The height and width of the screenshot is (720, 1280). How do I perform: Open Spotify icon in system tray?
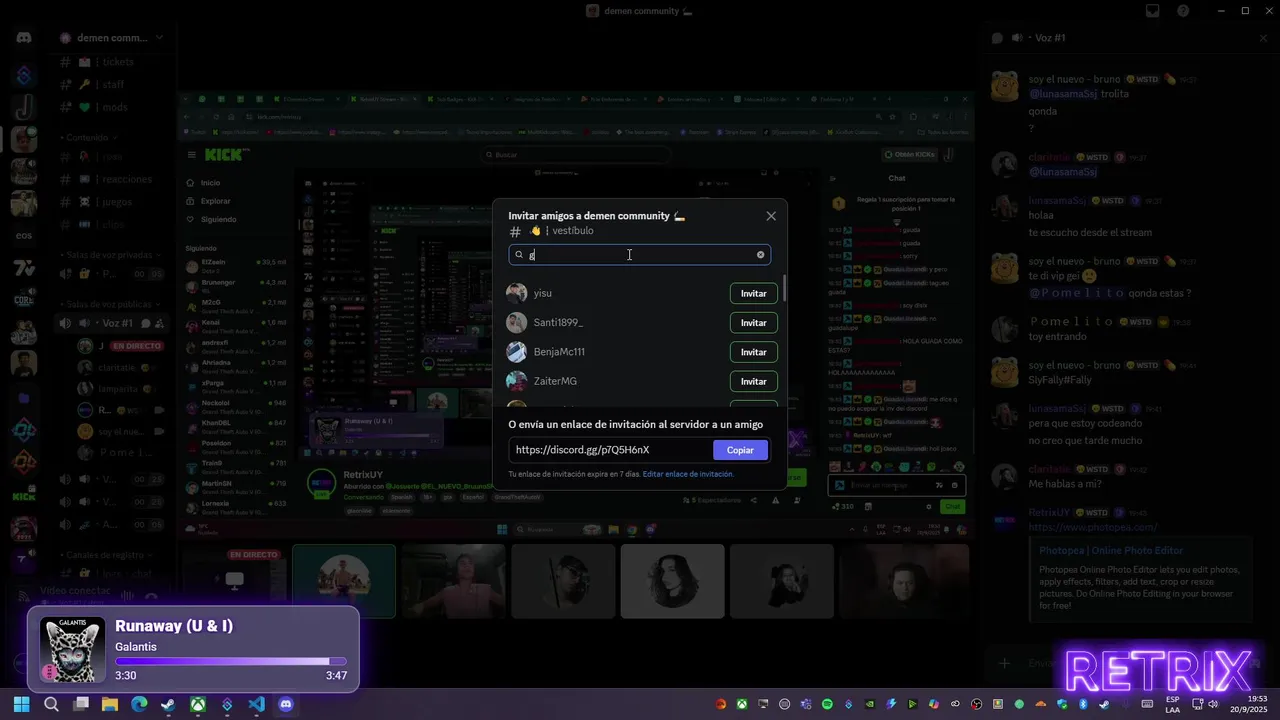coord(827,704)
